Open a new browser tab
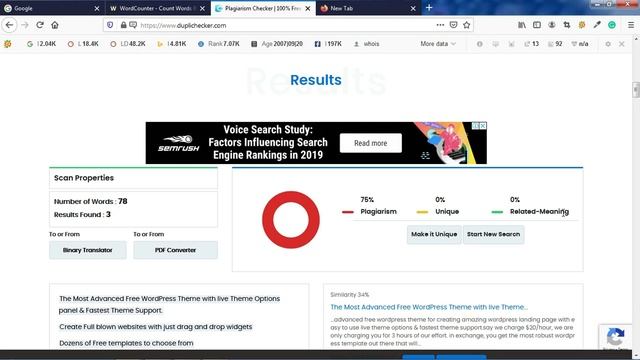Screen dimensions: 640x360 [429, 8]
